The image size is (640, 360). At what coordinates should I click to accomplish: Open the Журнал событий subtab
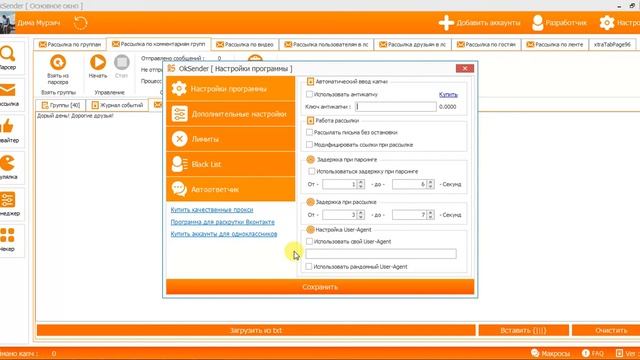coord(118,105)
